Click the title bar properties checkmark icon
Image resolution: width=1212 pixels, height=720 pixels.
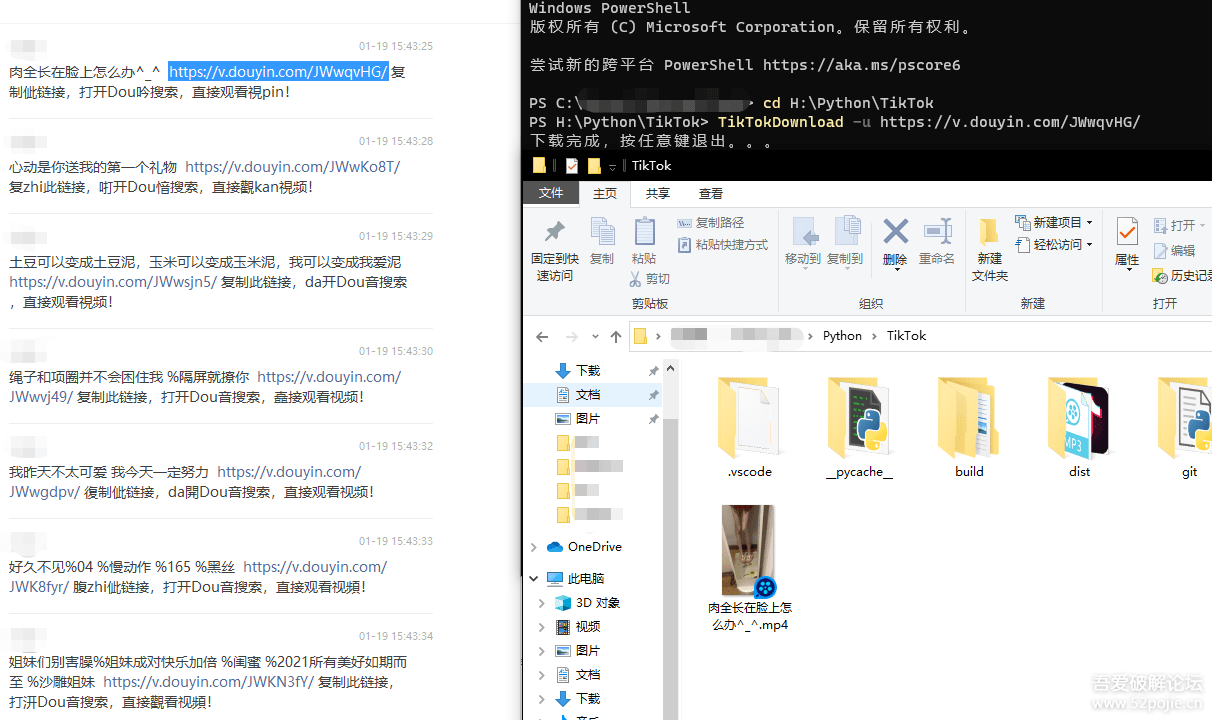click(572, 166)
